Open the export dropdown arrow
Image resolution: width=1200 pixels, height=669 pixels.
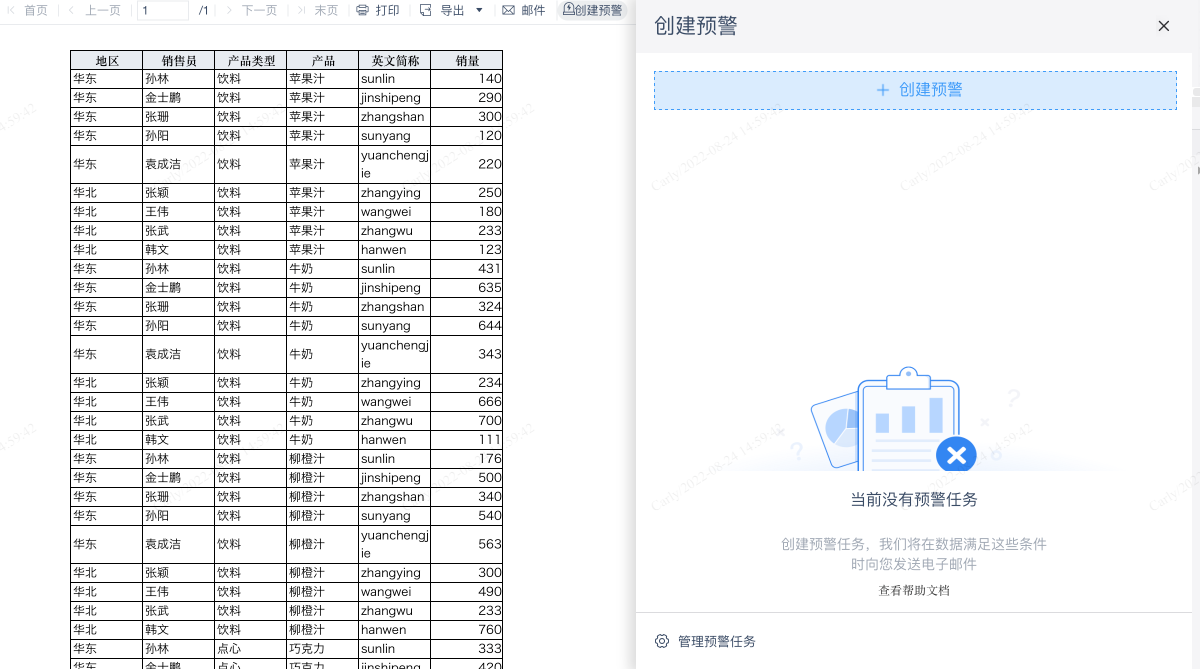point(479,10)
